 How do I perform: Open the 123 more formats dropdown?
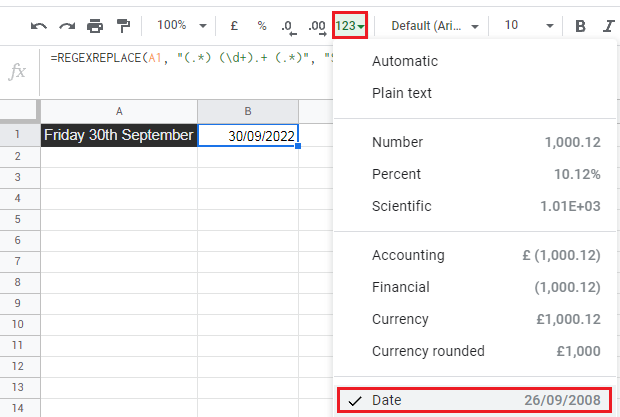[x=350, y=25]
